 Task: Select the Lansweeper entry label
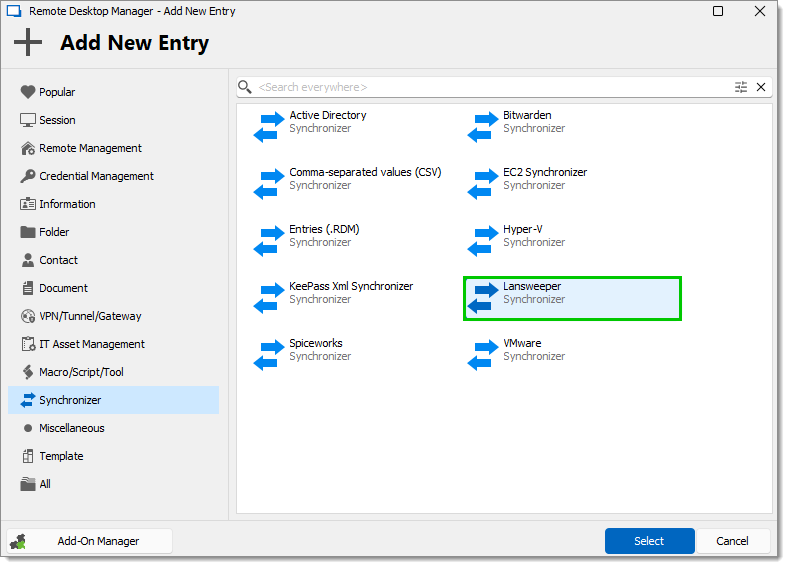click(532, 286)
